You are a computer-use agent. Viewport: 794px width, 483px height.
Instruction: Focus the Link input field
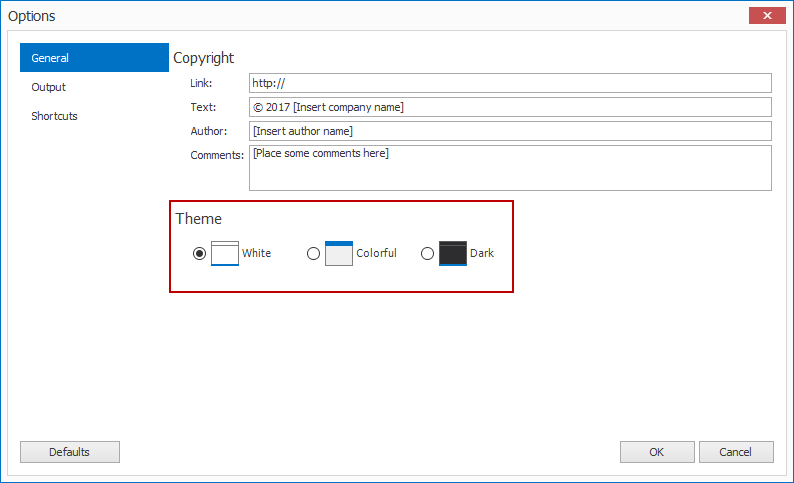[x=510, y=83]
